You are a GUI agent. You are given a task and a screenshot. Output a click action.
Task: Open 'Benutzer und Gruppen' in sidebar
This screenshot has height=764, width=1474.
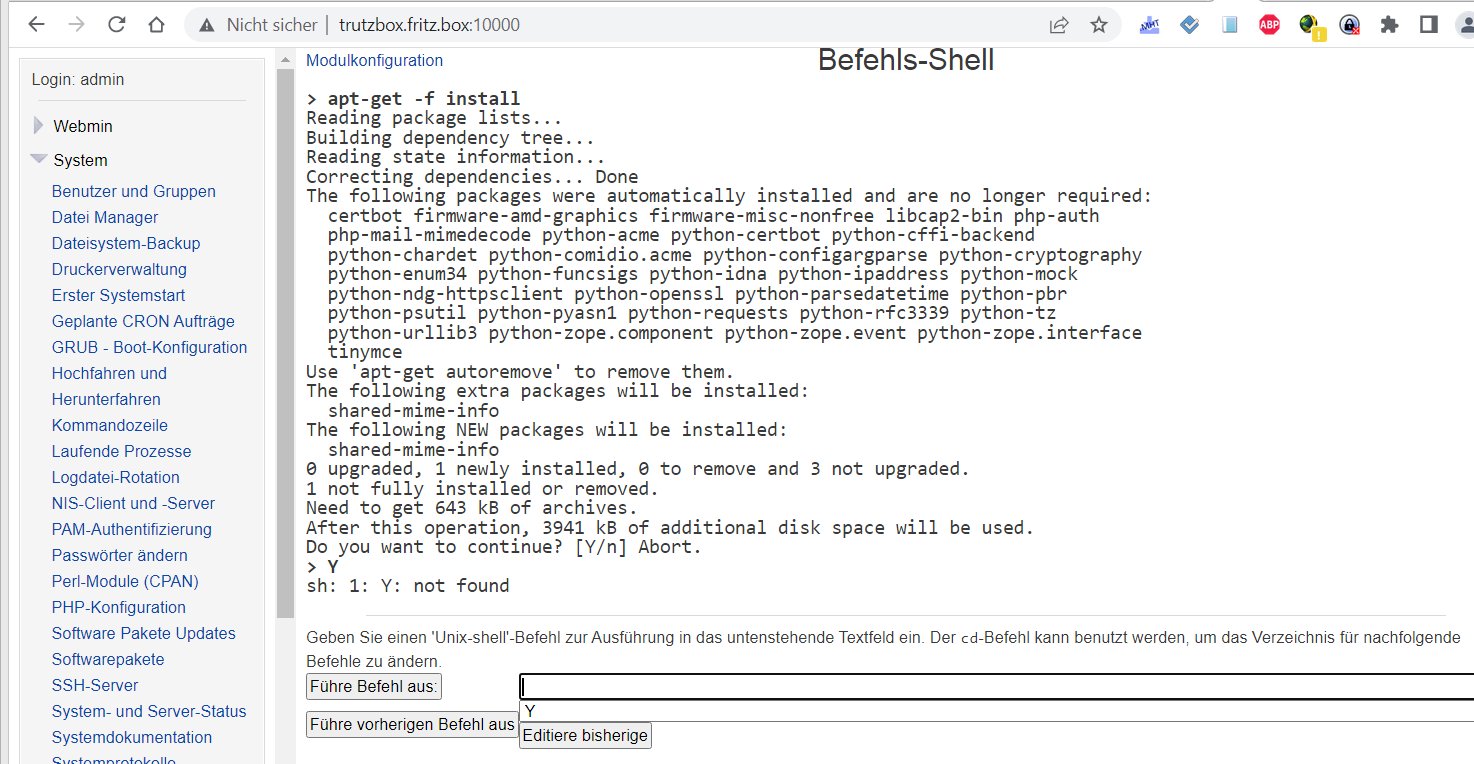(133, 191)
